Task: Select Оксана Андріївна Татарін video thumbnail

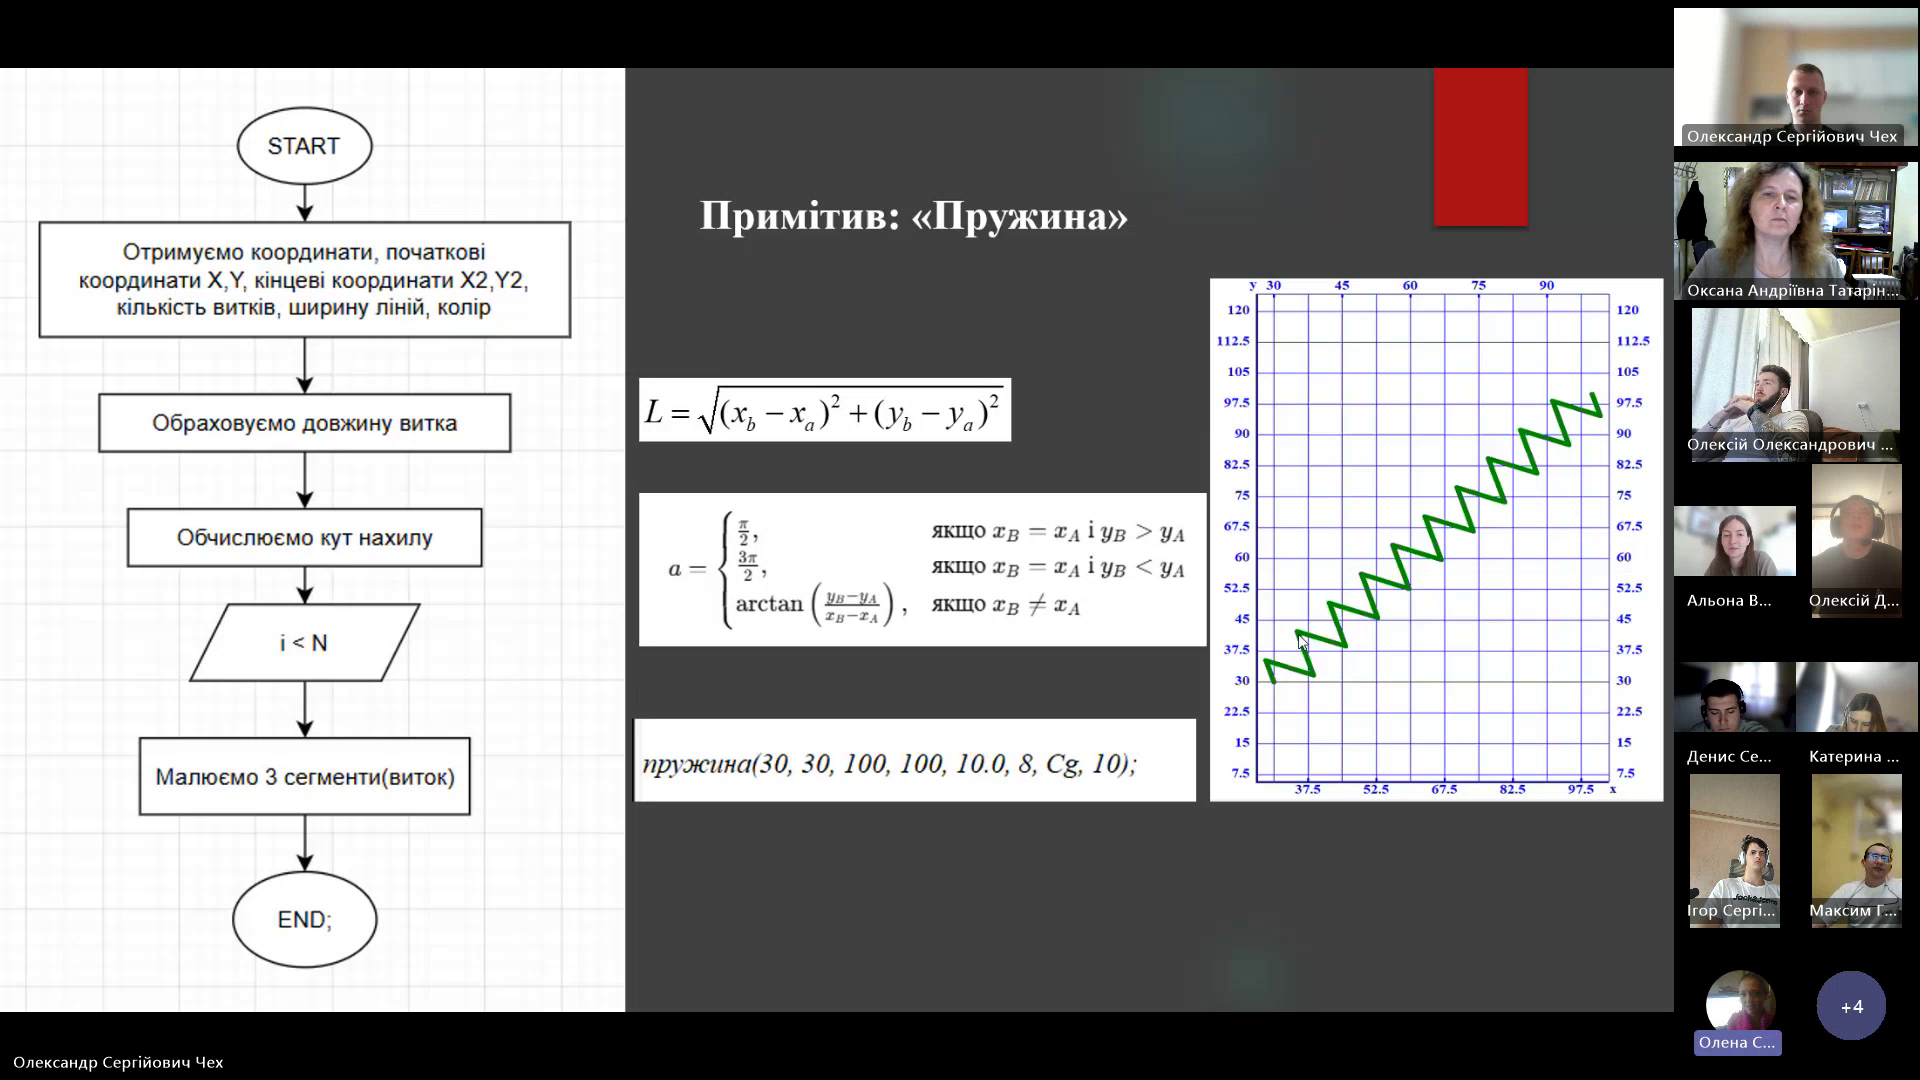Action: (x=1795, y=232)
